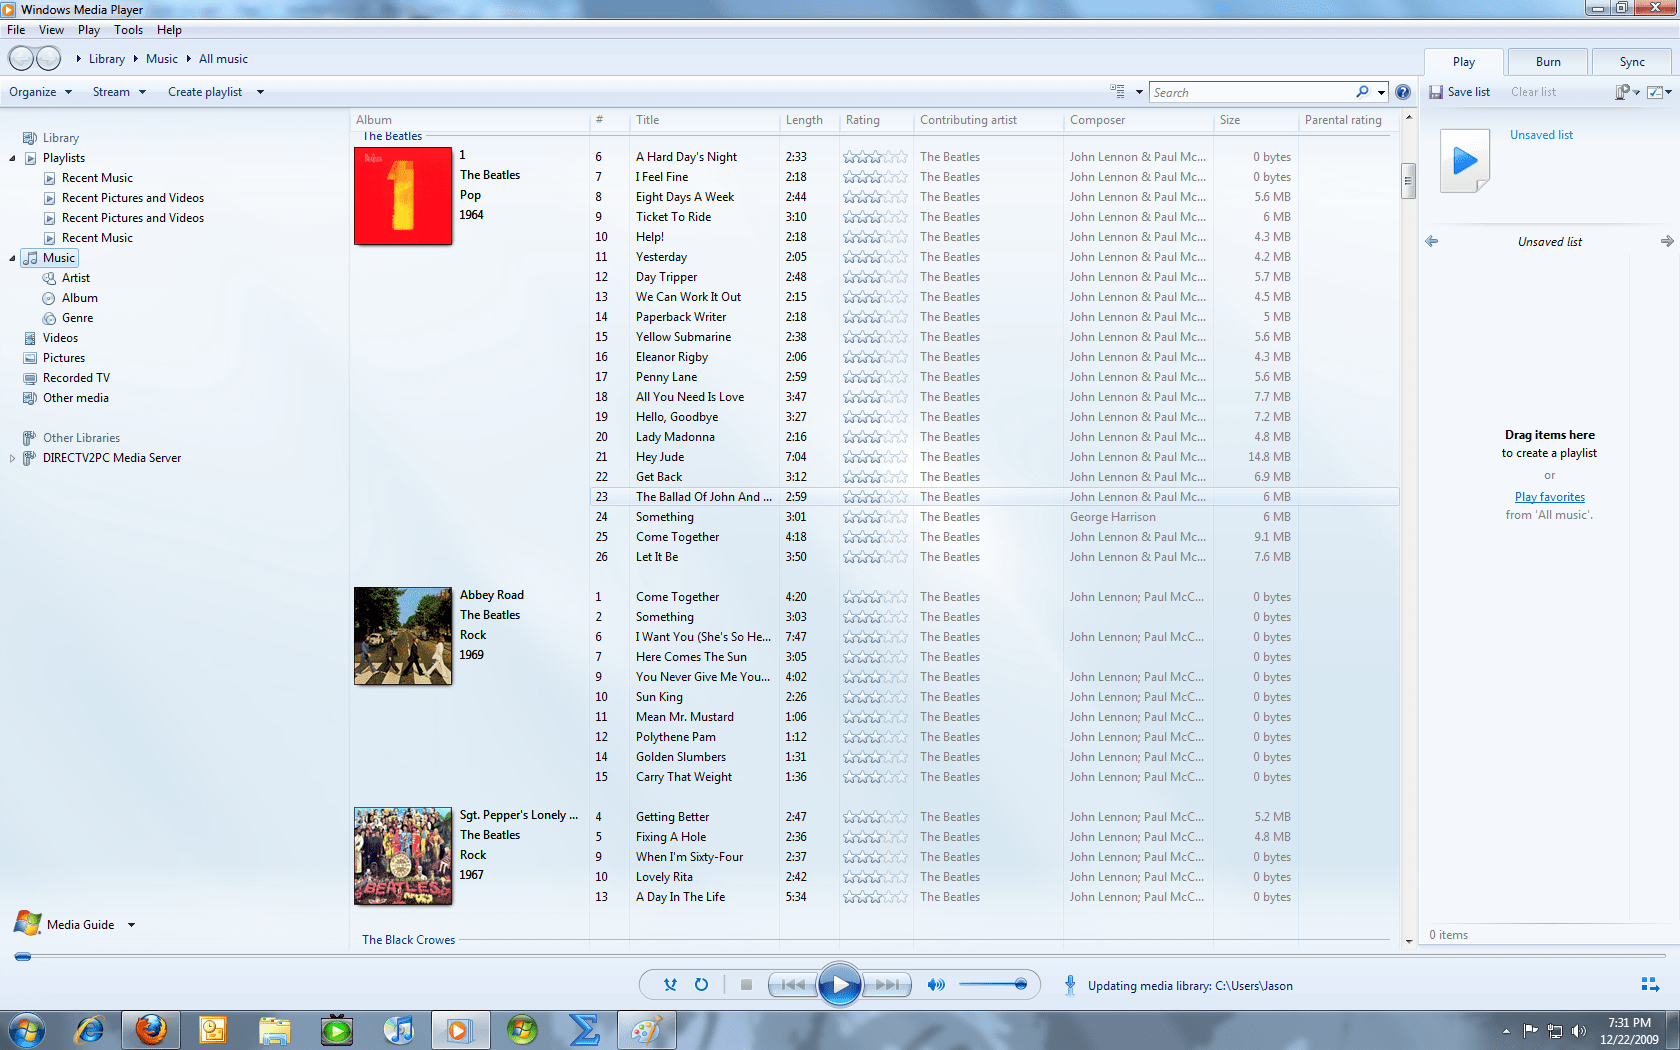This screenshot has height=1050, width=1680.
Task: Click the Previous track button
Action: pos(793,985)
